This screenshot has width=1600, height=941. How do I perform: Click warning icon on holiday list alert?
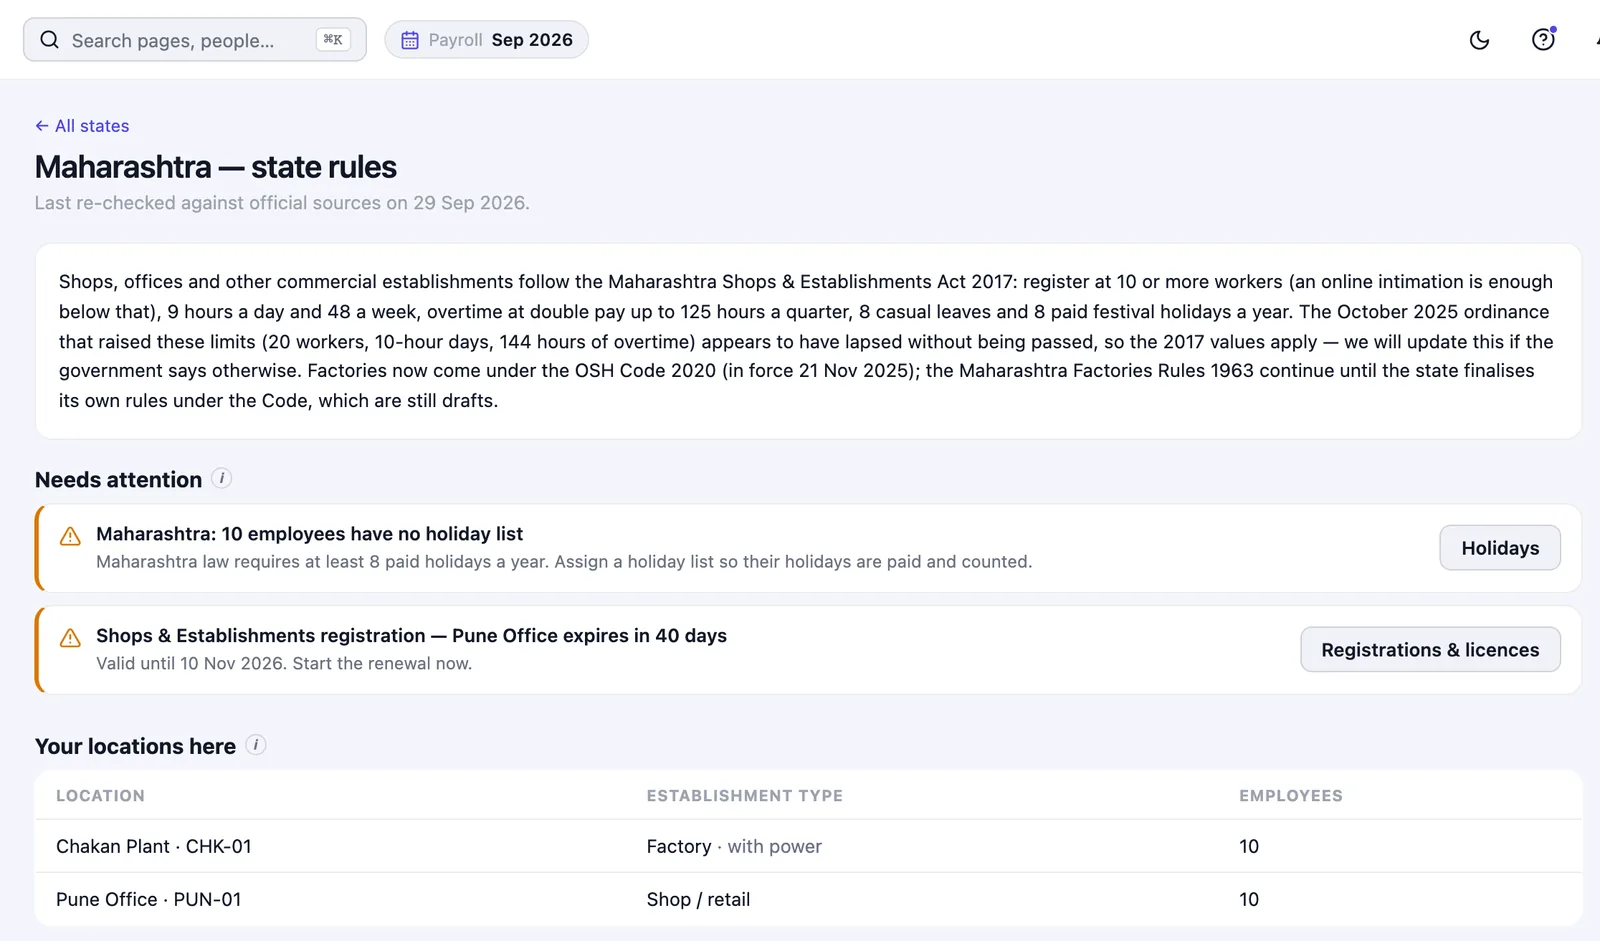pos(70,536)
